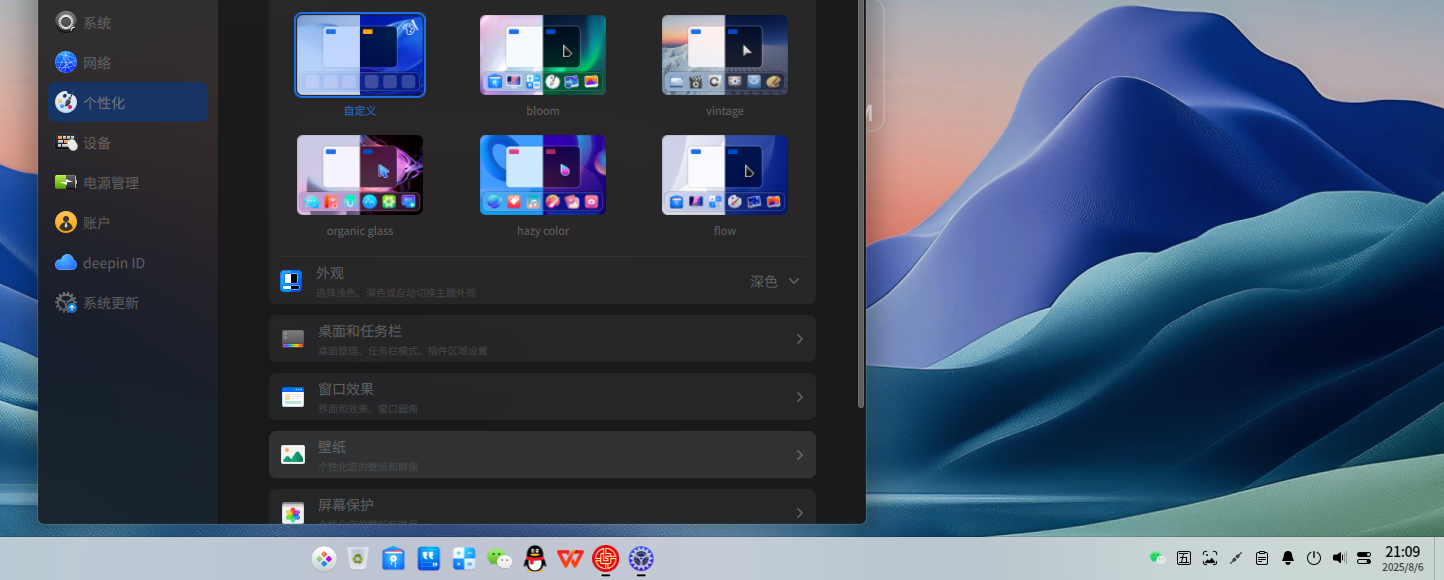Open 系统更新 in the sidebar

(x=128, y=302)
